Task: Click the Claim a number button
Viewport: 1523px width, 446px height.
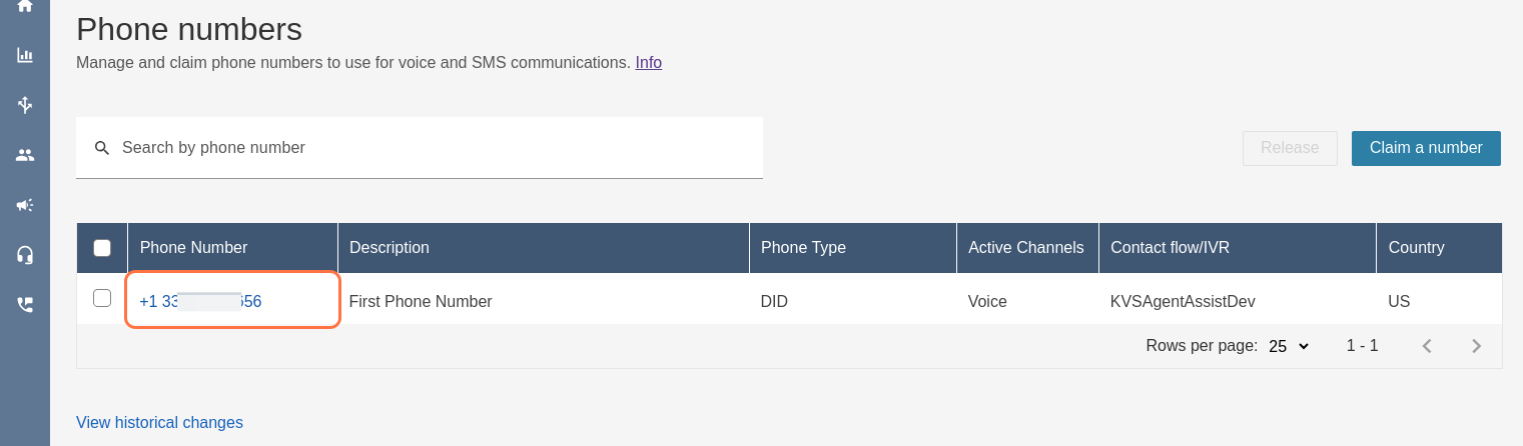Action: tap(1426, 148)
